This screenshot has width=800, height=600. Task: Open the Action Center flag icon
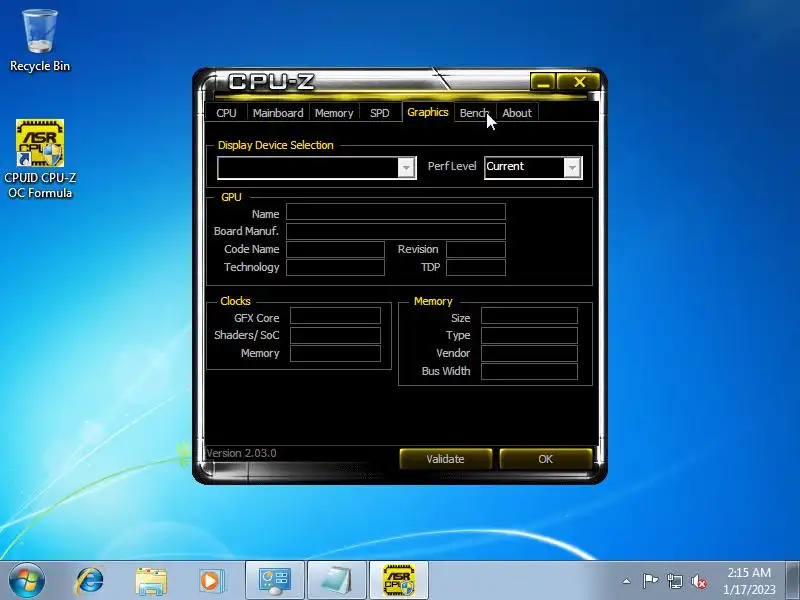tap(650, 581)
